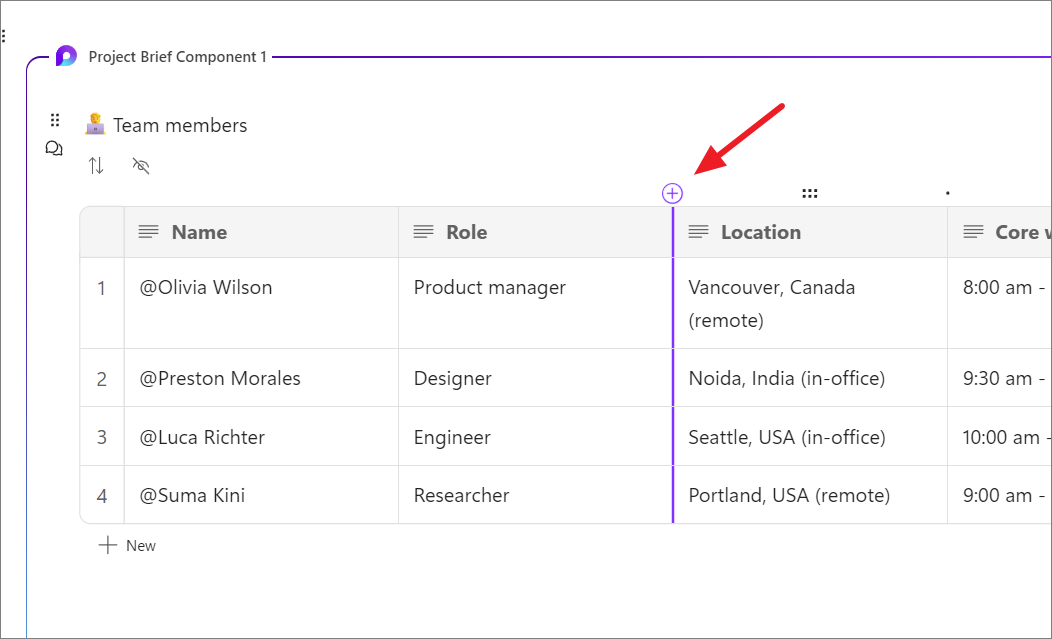1052x639 pixels.
Task: Open the Location column header menu
Action: [x=760, y=232]
